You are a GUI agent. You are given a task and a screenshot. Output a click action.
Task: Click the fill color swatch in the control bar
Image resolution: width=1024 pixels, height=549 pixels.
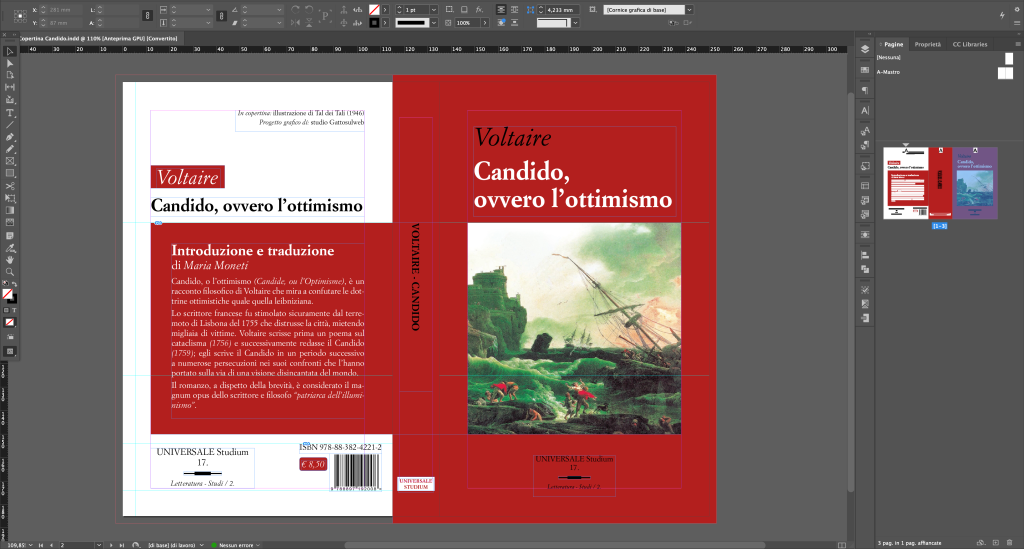[374, 10]
